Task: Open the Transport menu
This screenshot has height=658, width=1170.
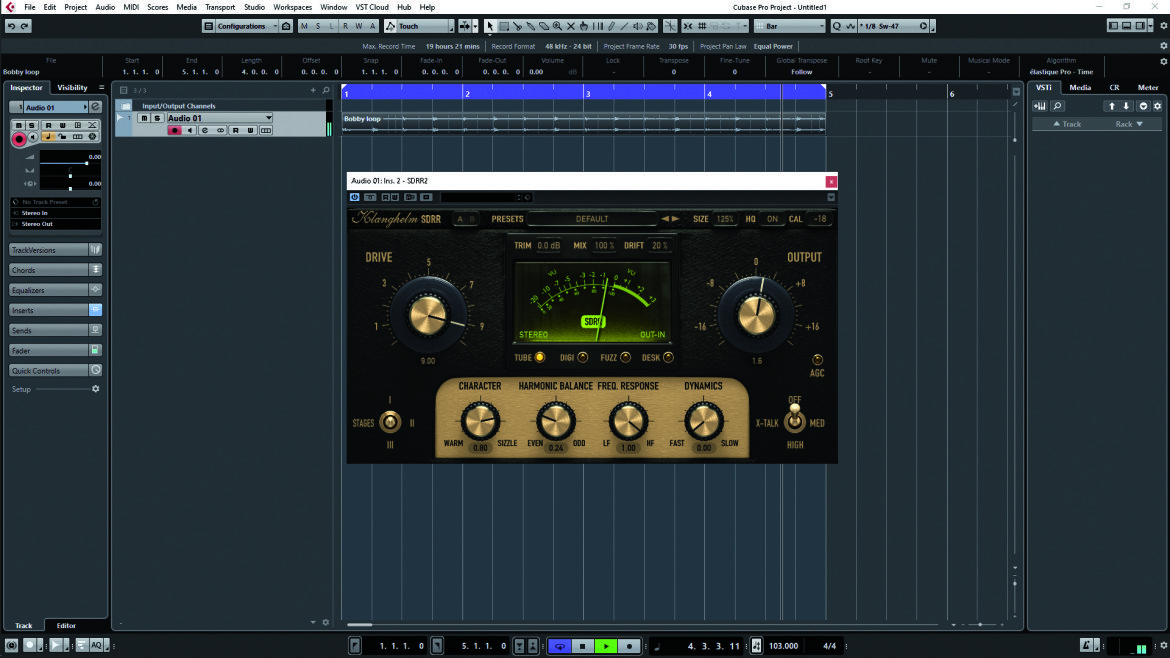Action: click(x=220, y=7)
